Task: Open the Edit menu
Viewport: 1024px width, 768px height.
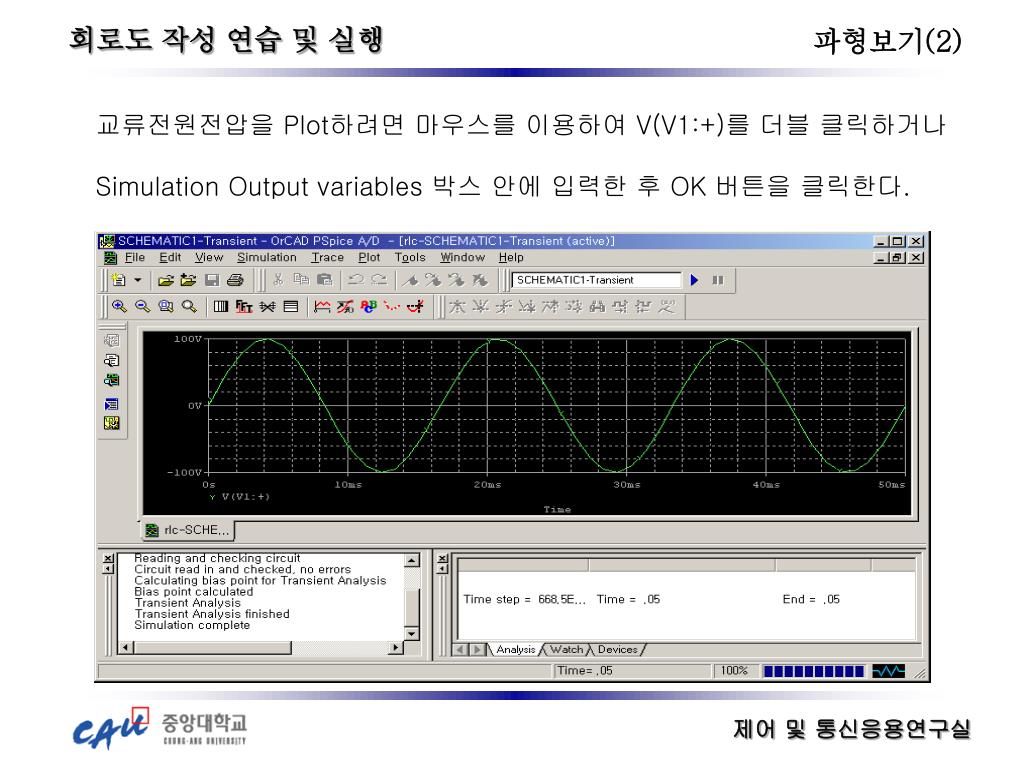Action: (170, 257)
